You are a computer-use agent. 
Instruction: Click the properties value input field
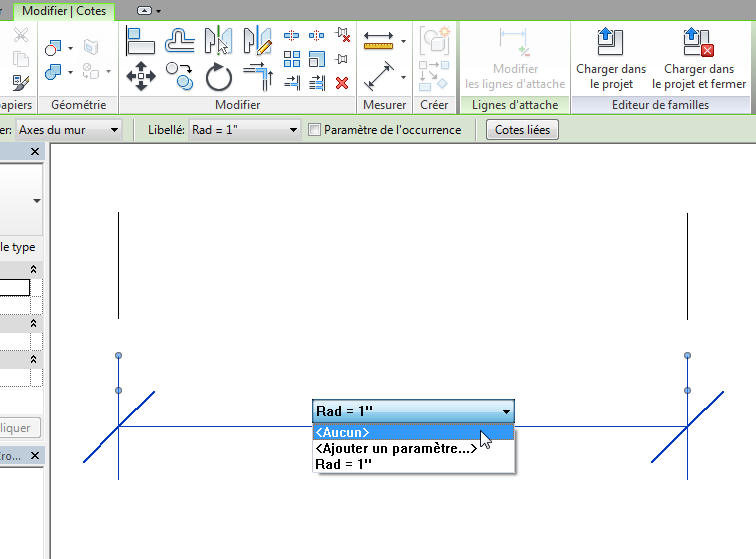(x=14, y=287)
